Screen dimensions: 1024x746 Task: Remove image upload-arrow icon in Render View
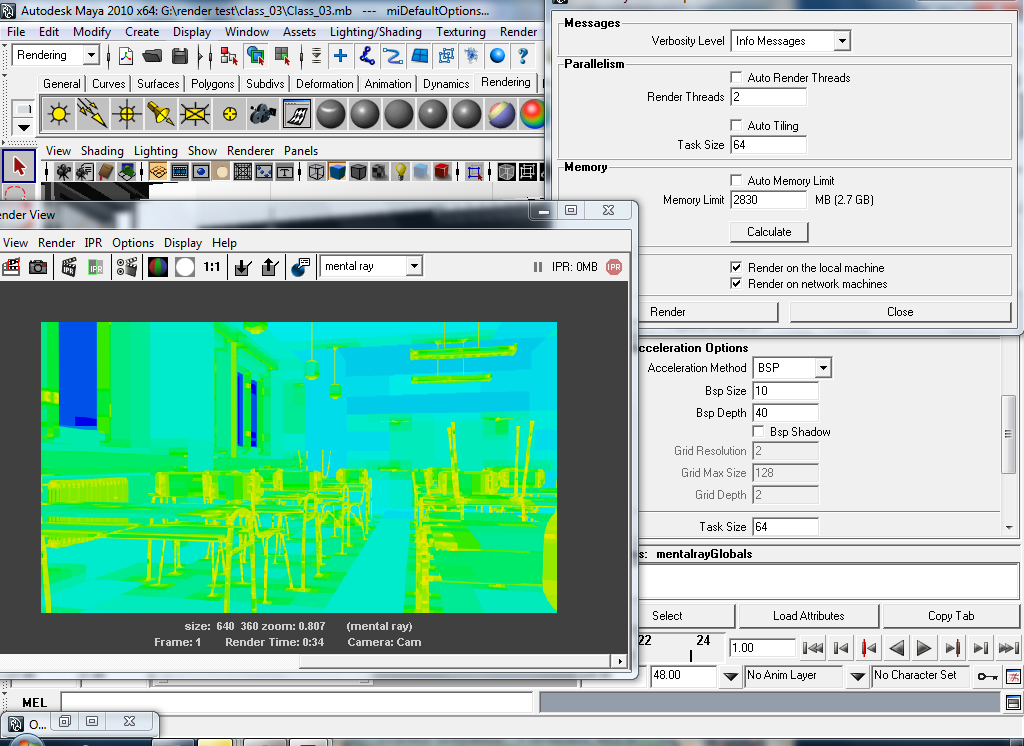tap(270, 267)
